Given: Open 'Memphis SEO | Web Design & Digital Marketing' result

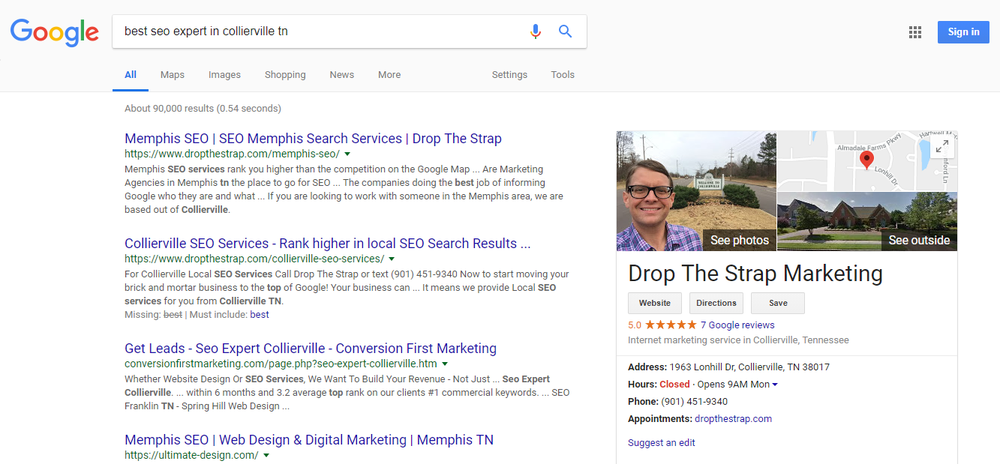Looking at the screenshot, I should pos(309,440).
